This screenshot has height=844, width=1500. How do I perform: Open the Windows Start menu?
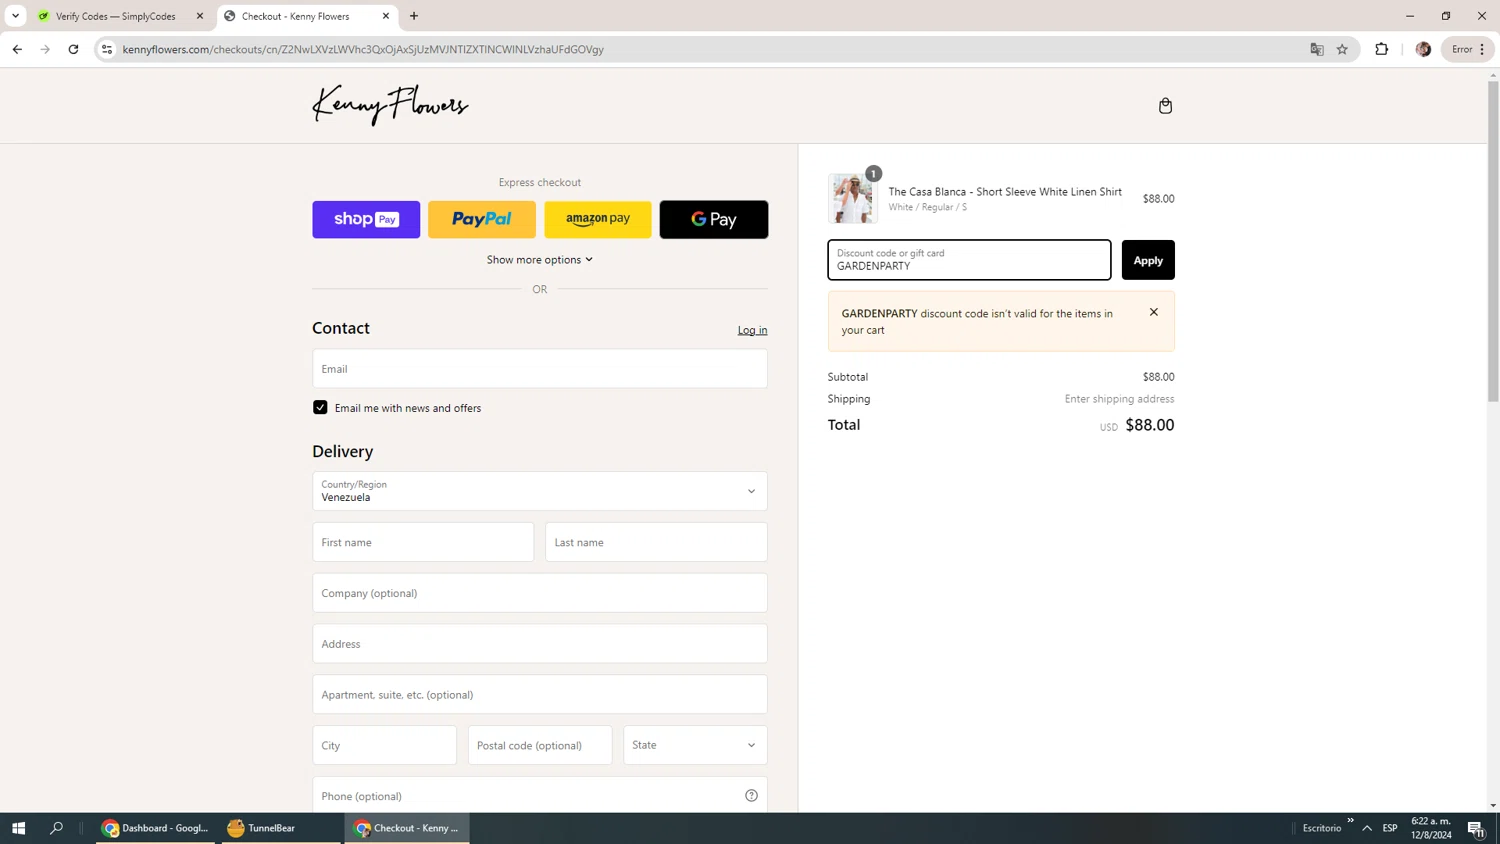[18, 828]
